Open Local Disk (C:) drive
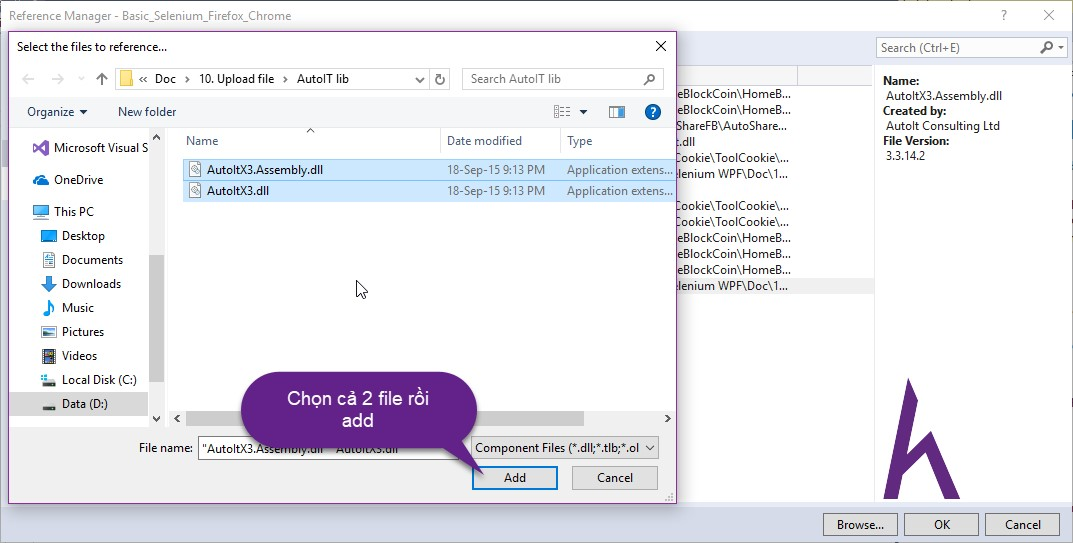This screenshot has width=1073, height=543. click(88, 379)
